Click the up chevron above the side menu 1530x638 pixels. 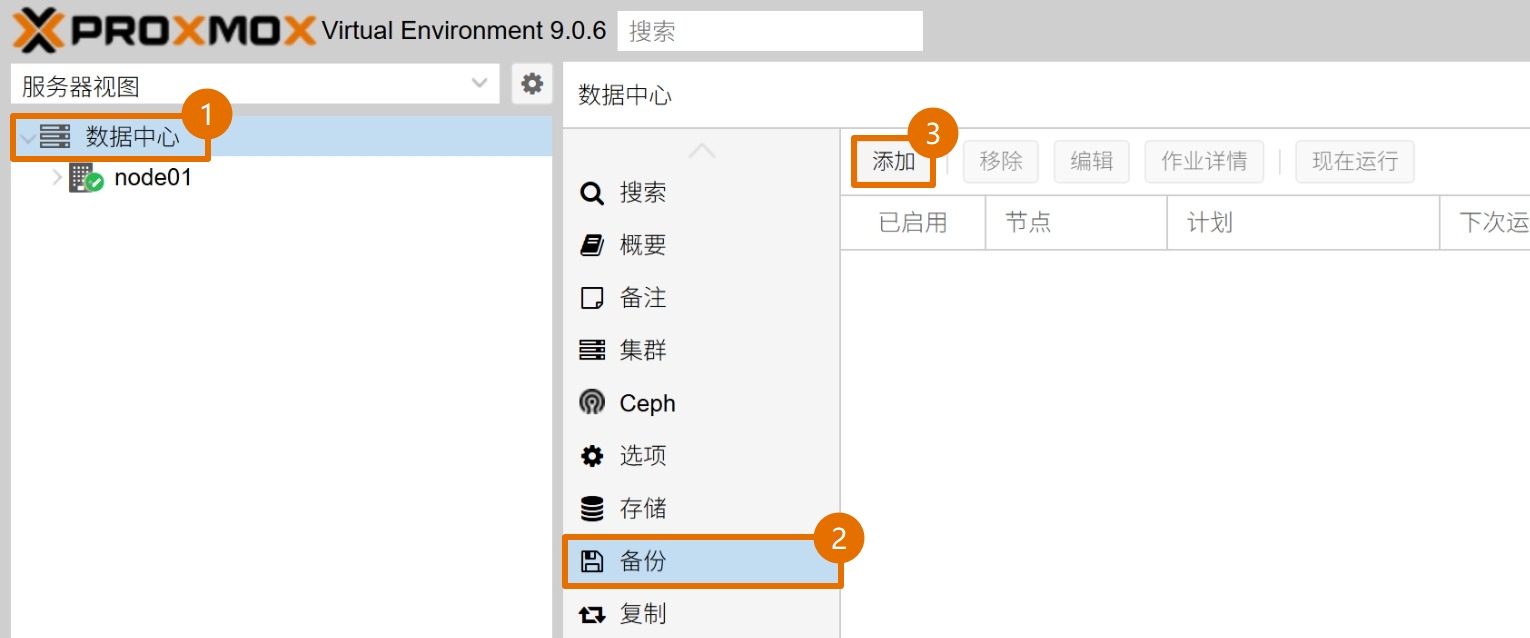coord(702,151)
